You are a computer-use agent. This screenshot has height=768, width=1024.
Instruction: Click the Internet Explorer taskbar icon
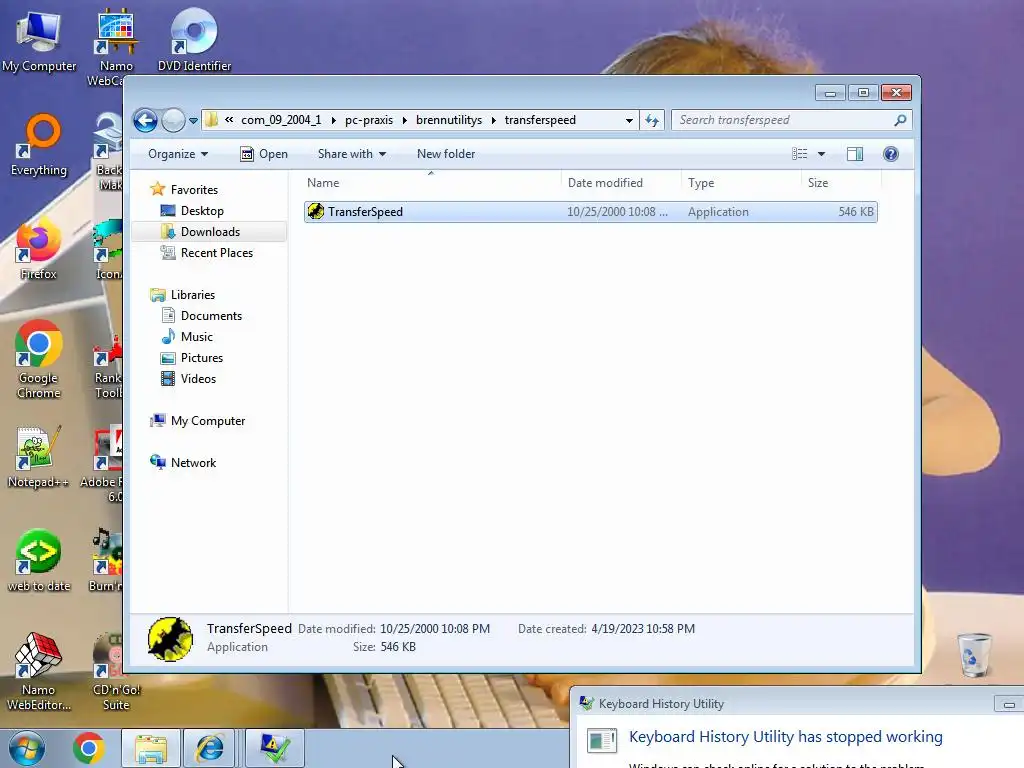pyautogui.click(x=210, y=748)
